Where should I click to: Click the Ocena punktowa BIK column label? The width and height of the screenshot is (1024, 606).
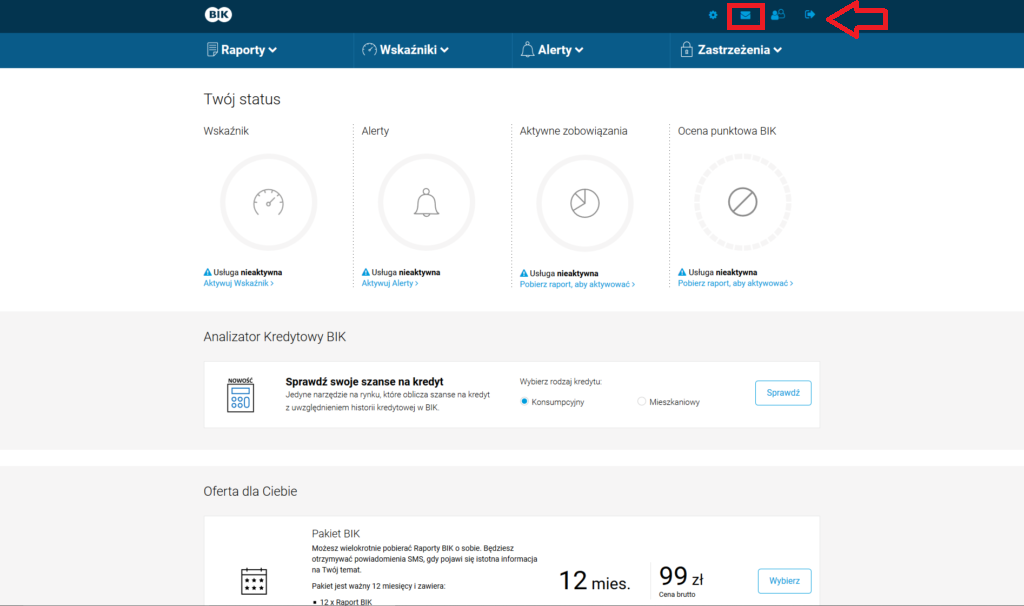point(727,131)
